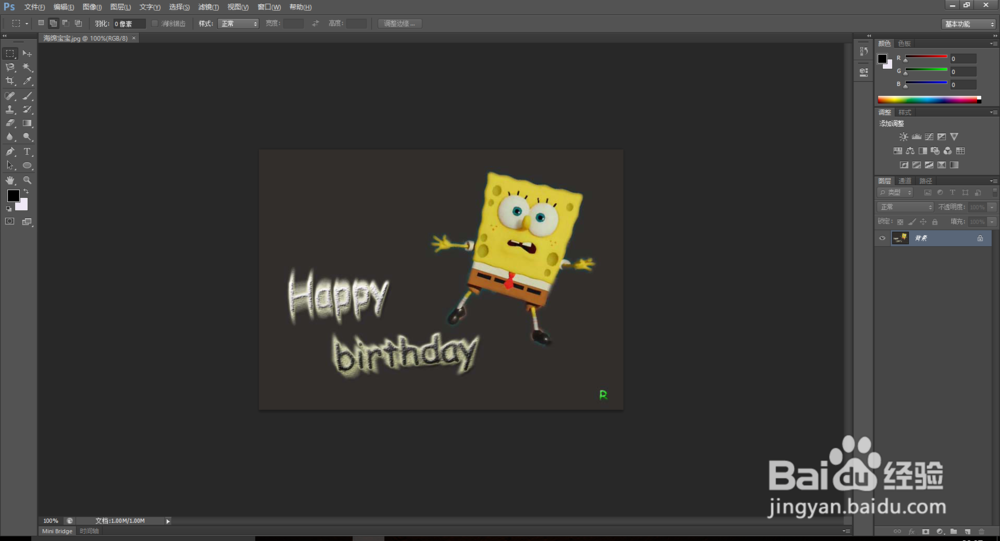Add Color Balance adjustment

coord(910,151)
